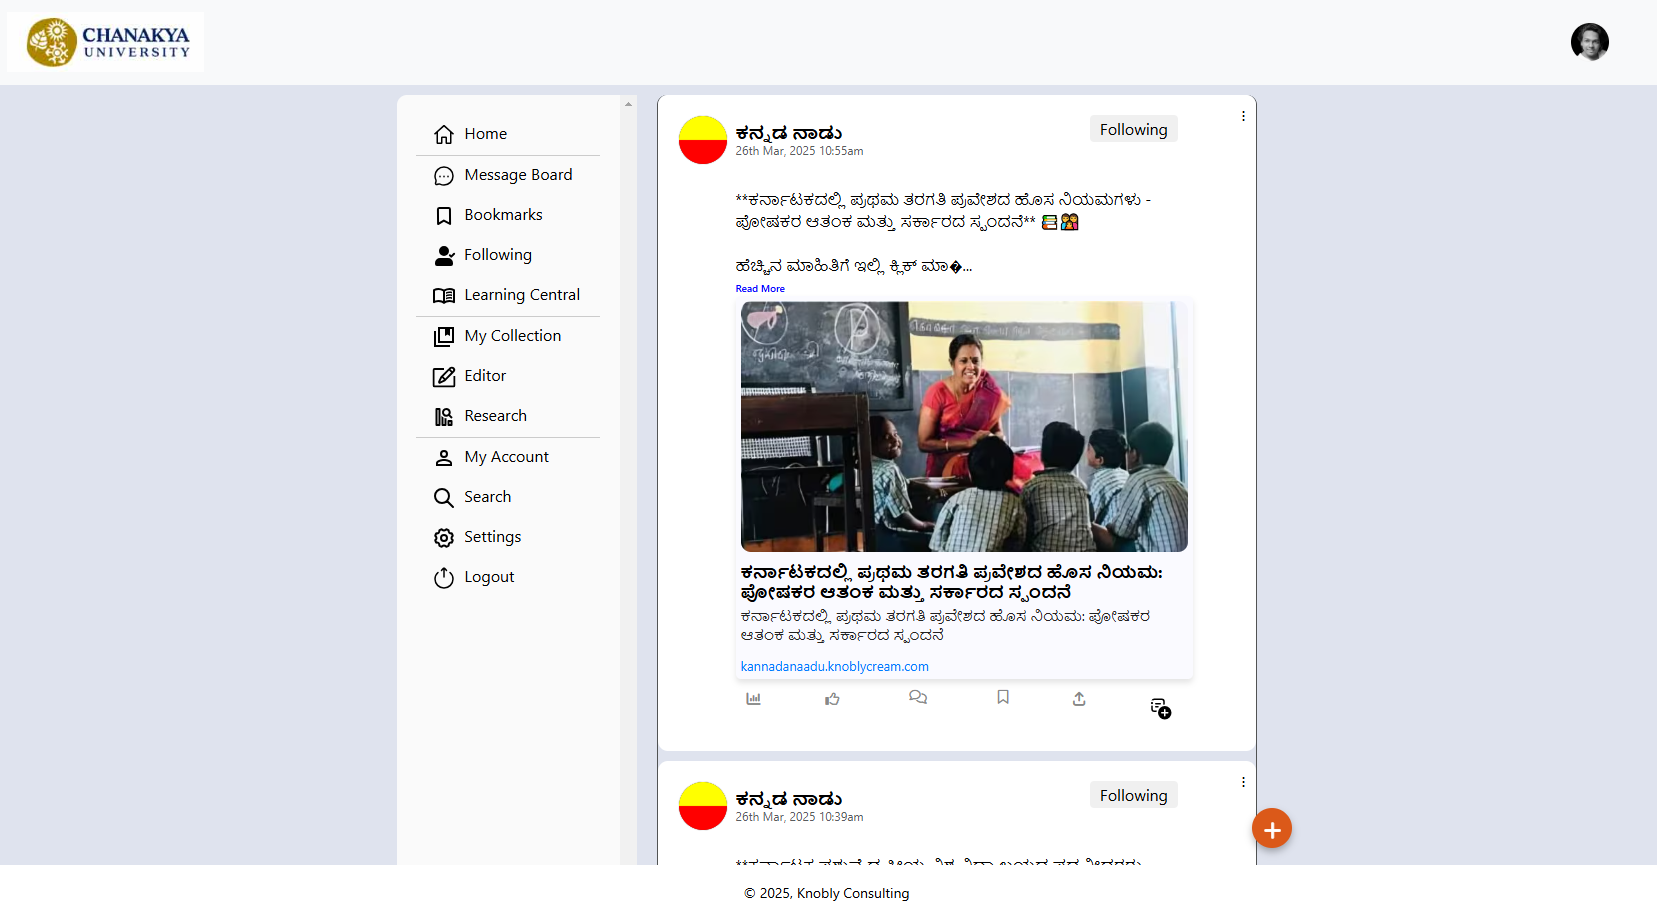Open comments on the first post
Screen dimensions: 1657x918
tap(917, 697)
